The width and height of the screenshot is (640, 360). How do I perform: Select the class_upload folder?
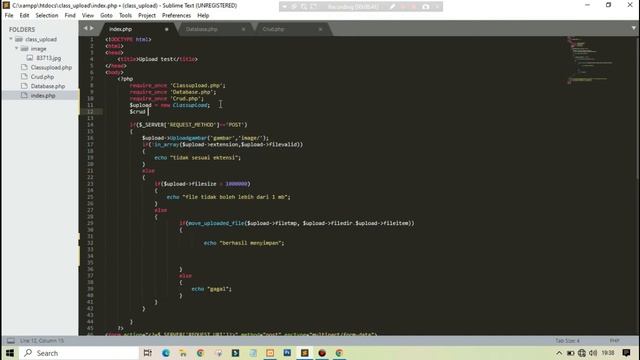(41, 40)
